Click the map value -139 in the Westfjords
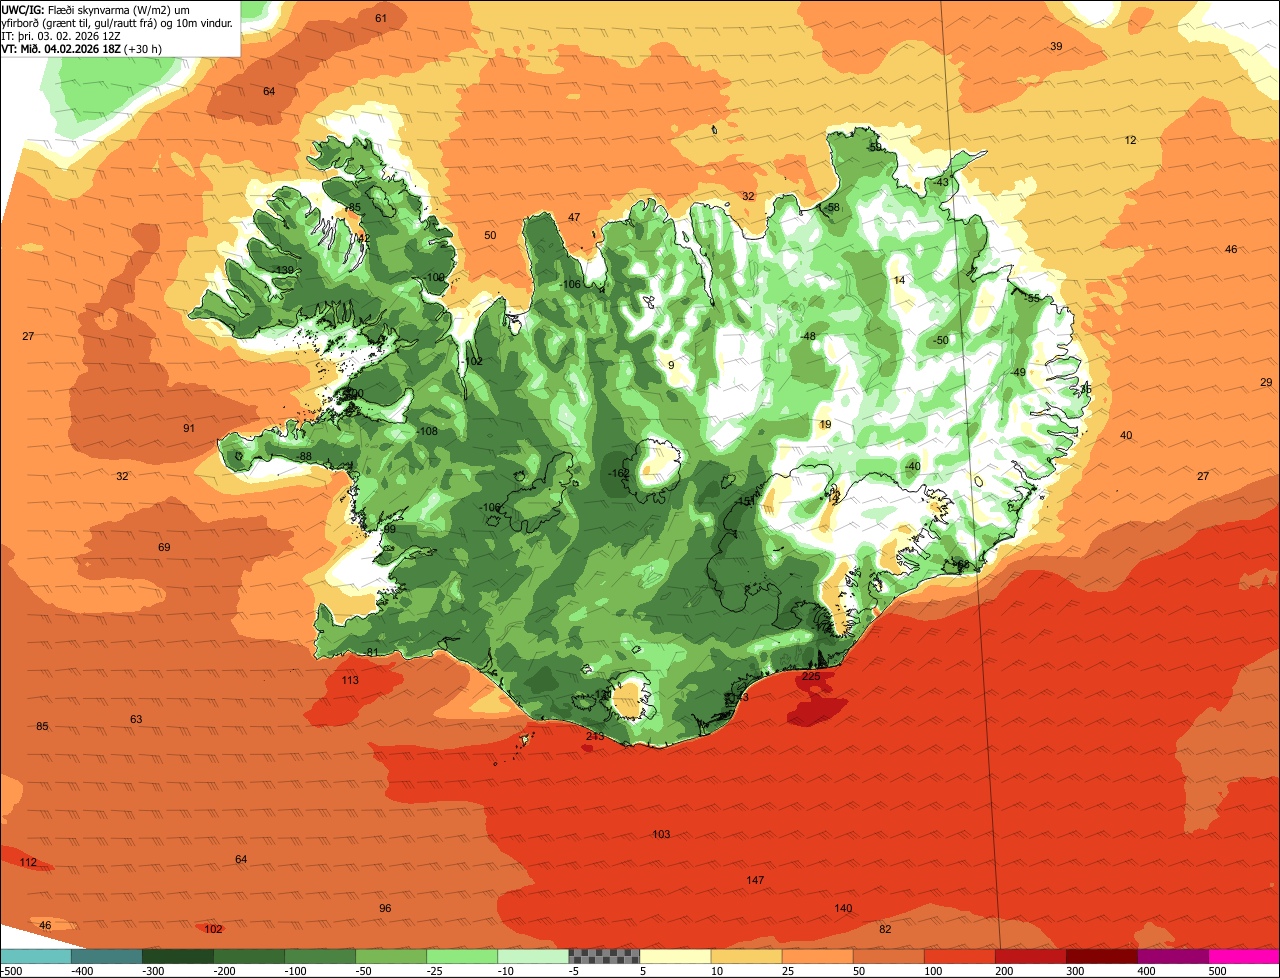 click(284, 271)
